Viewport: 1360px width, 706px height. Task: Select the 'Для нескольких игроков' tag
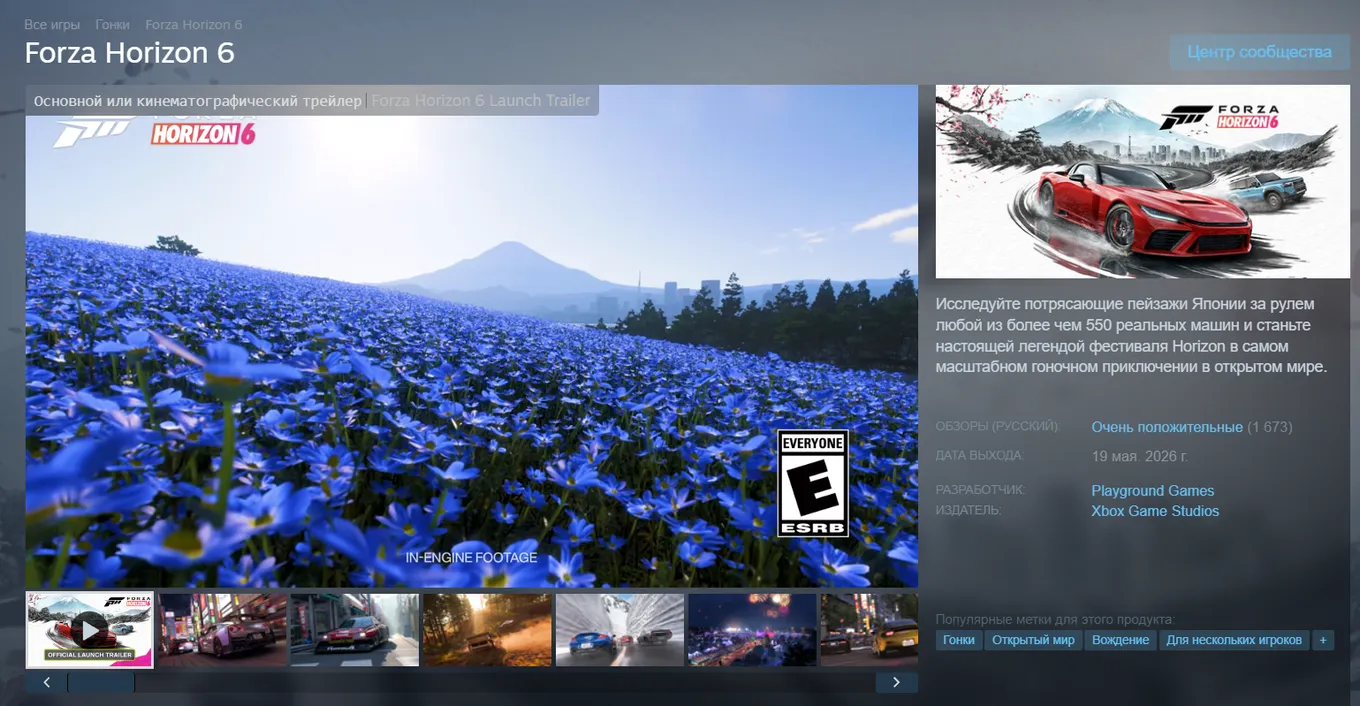pyautogui.click(x=1234, y=640)
